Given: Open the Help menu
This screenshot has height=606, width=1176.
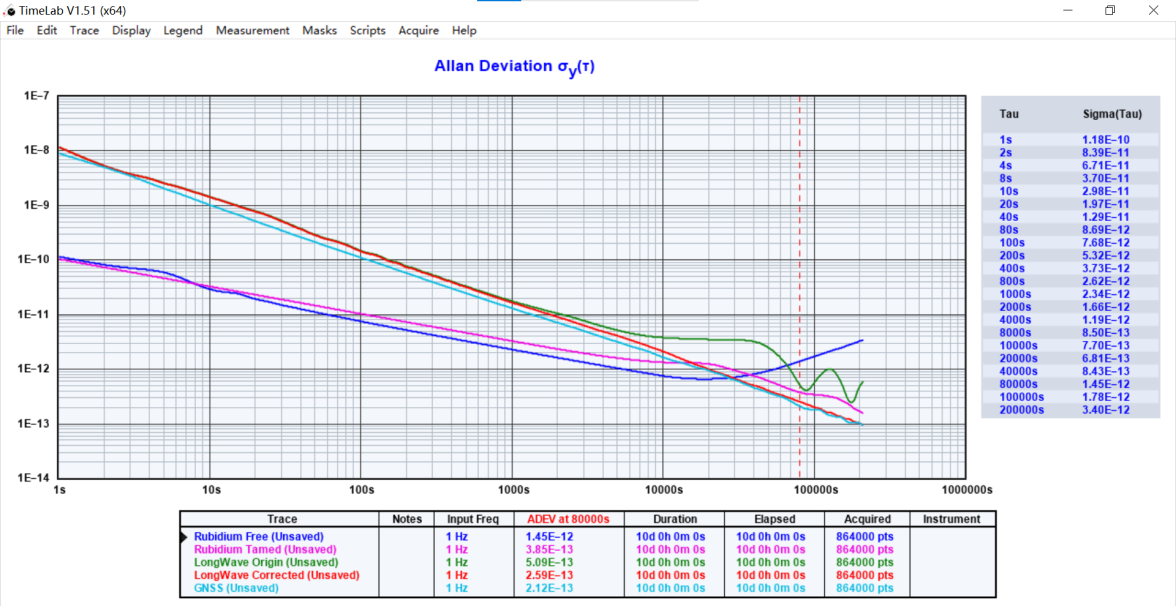Looking at the screenshot, I should (464, 31).
